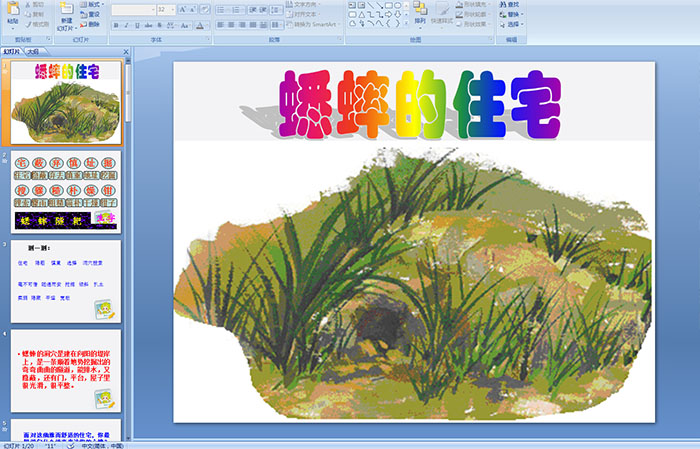
Task: Select the down block arrow shape
Action: (397, 14)
